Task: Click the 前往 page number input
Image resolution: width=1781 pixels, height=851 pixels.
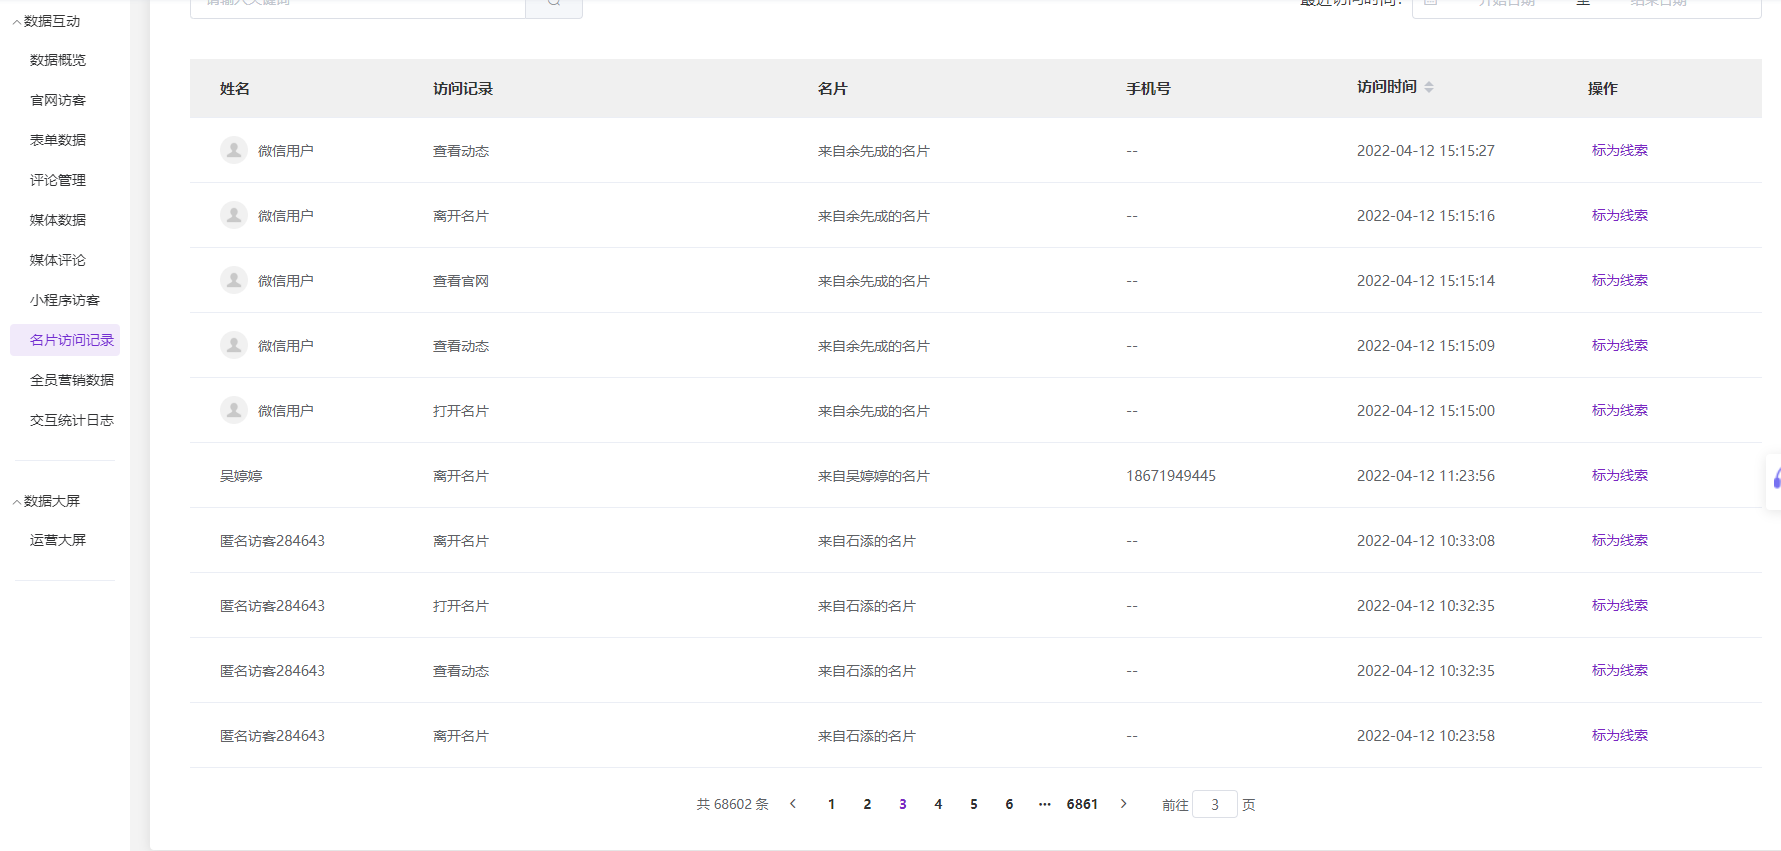Action: coord(1215,804)
